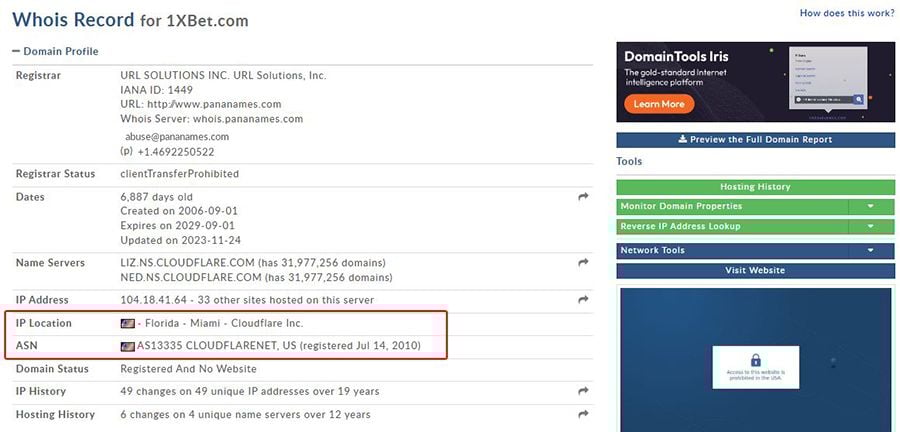Screen dimensions: 900x432
Task: Click the phone number +1.4692250522
Action: [176, 153]
